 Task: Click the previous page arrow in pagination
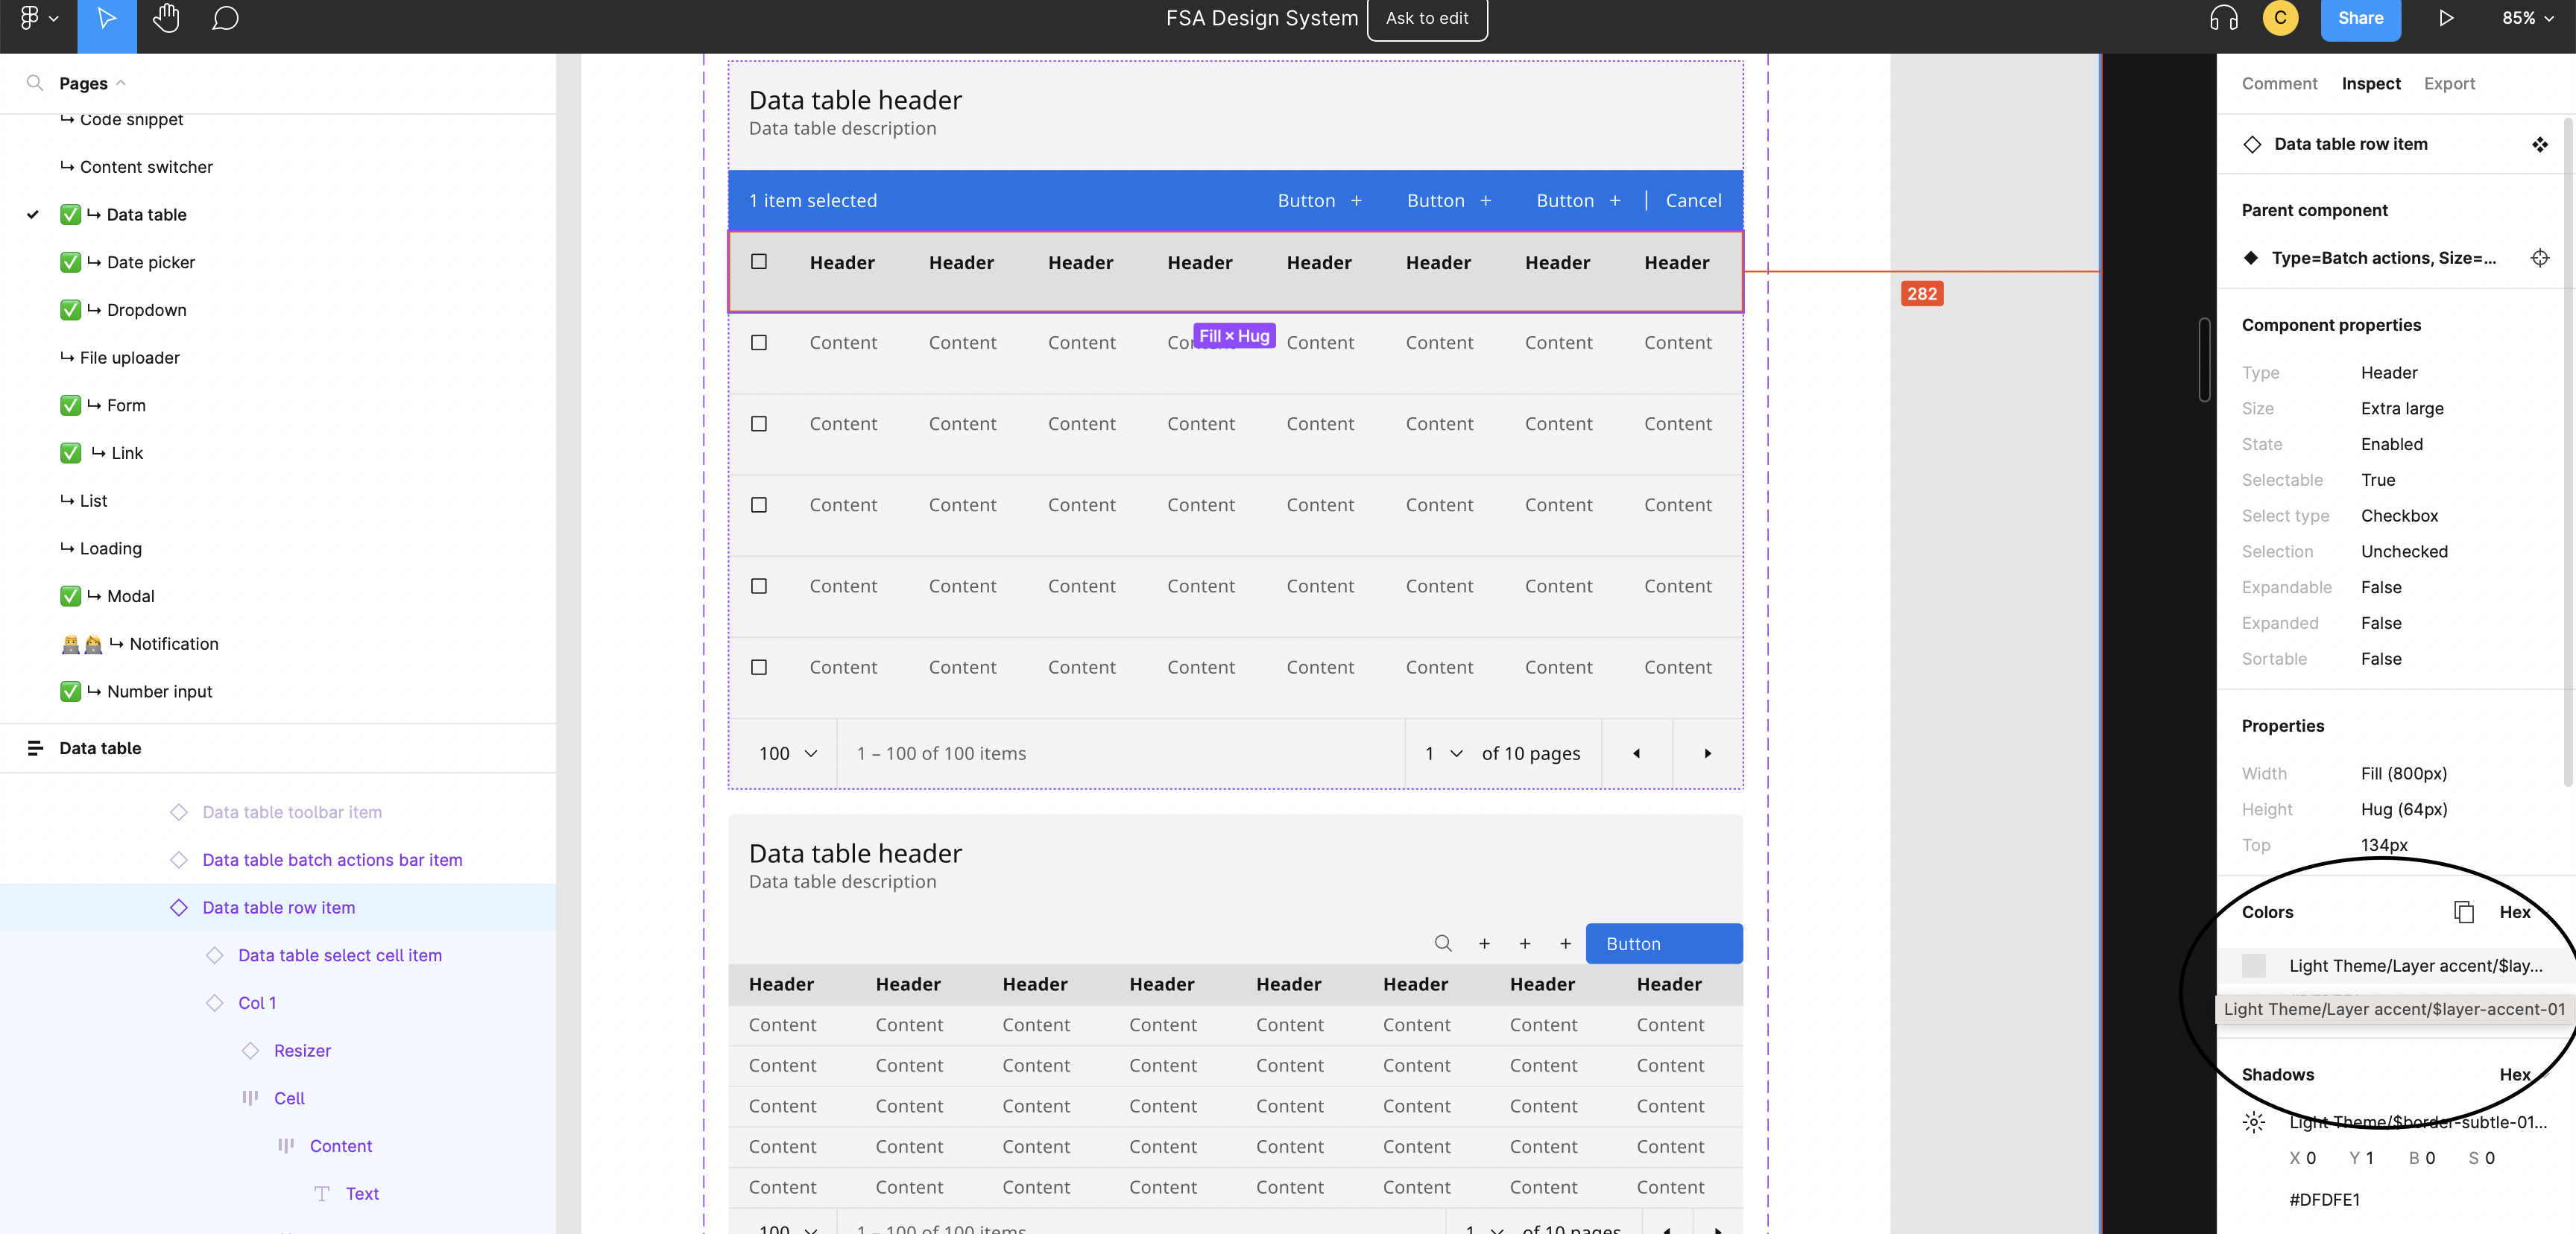tap(1637, 753)
